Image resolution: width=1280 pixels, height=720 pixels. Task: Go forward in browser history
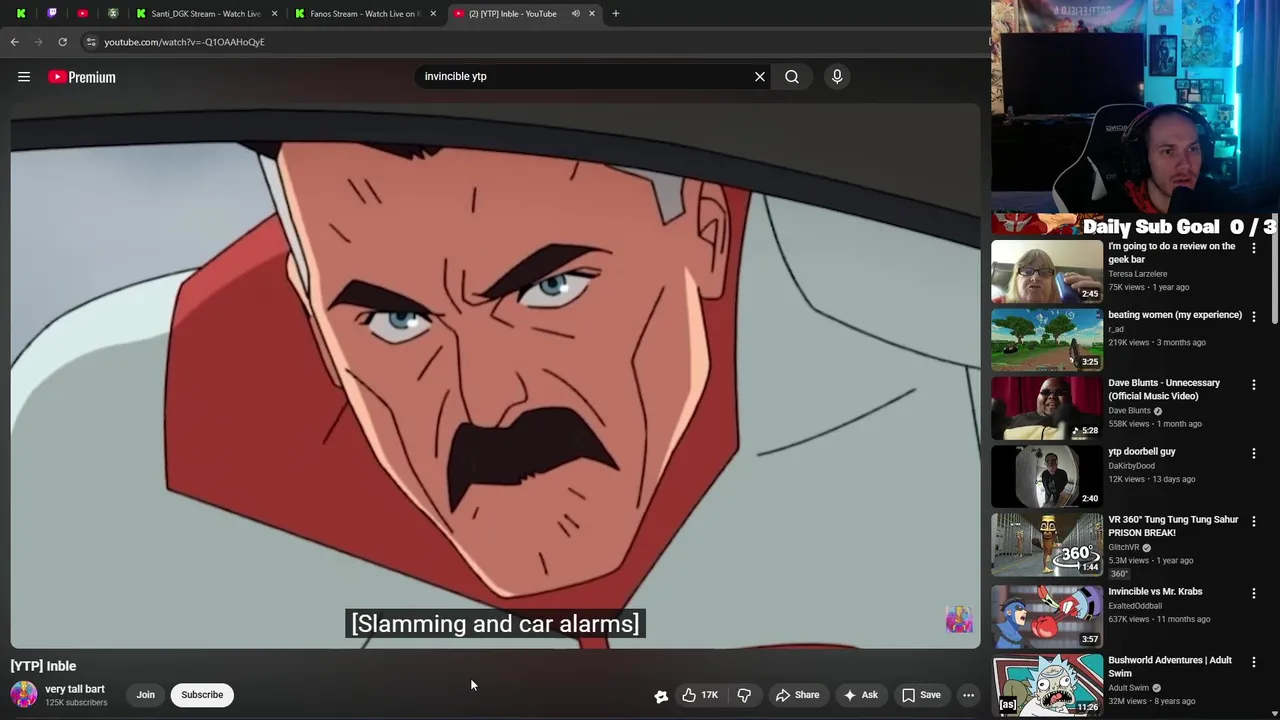click(x=39, y=42)
